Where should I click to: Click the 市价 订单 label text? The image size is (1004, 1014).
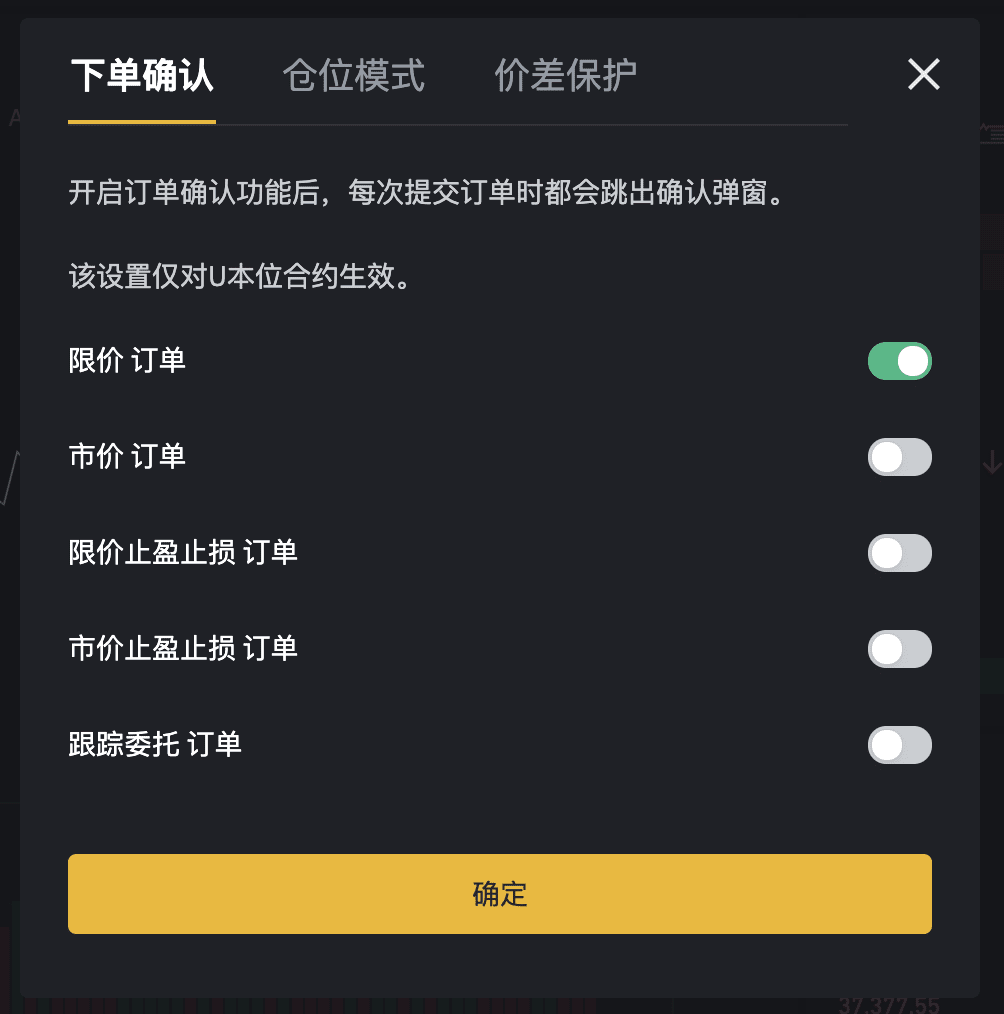coord(127,456)
